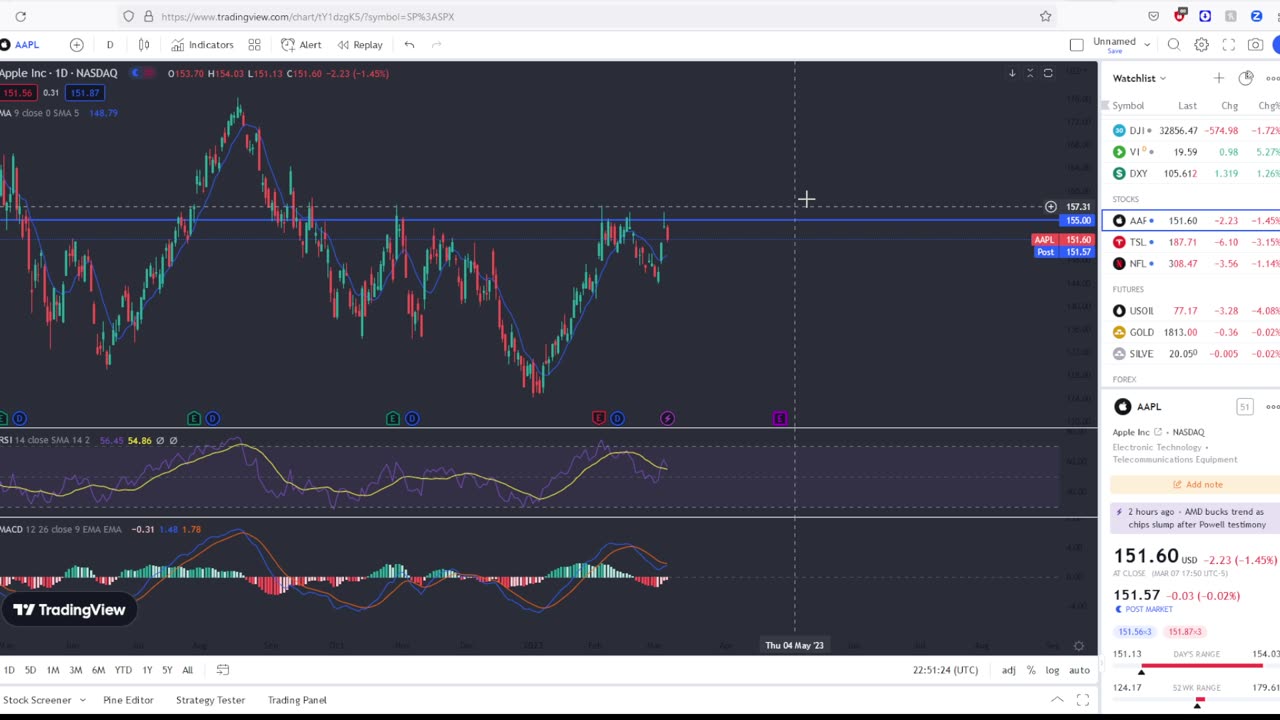The width and height of the screenshot is (1280, 720).
Task: Redo the last chart action
Action: click(x=437, y=45)
